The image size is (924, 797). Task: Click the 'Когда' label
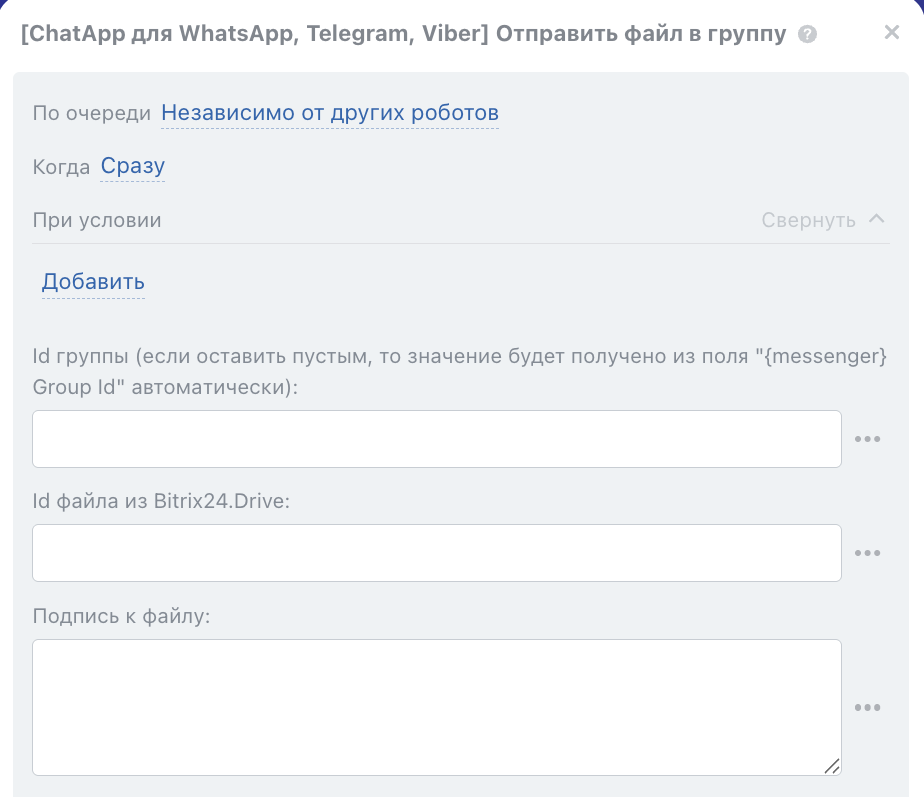tap(61, 167)
